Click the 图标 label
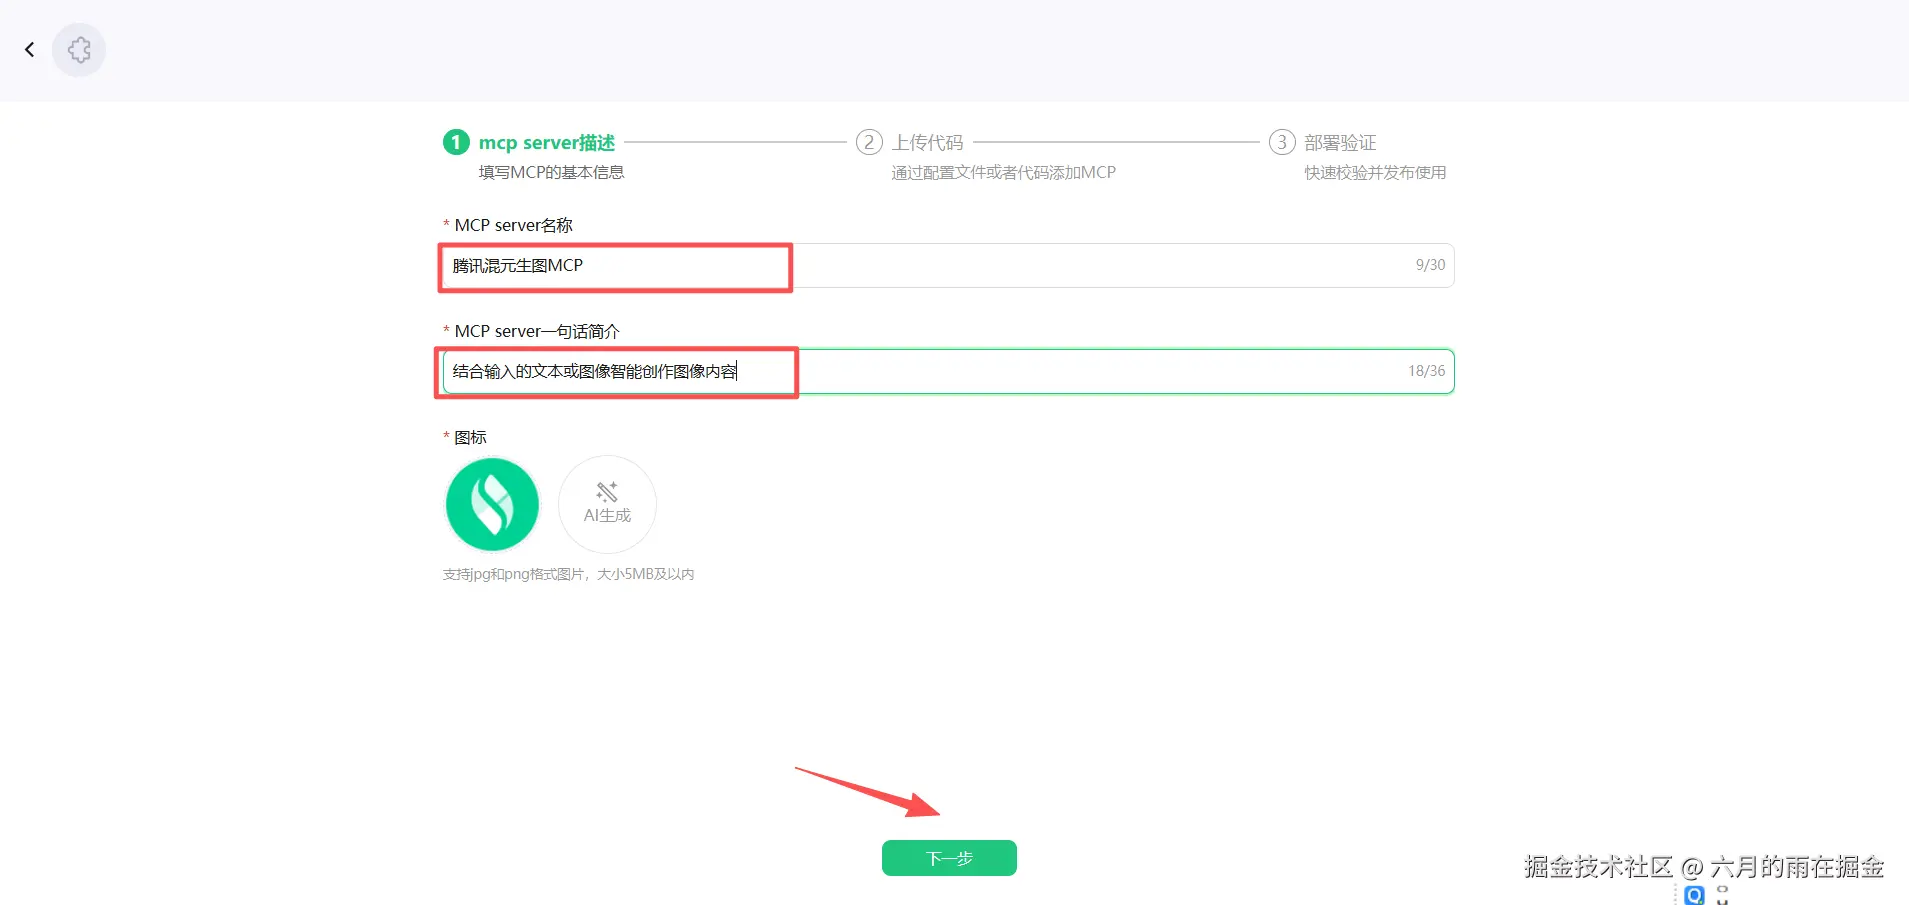 tap(470, 437)
